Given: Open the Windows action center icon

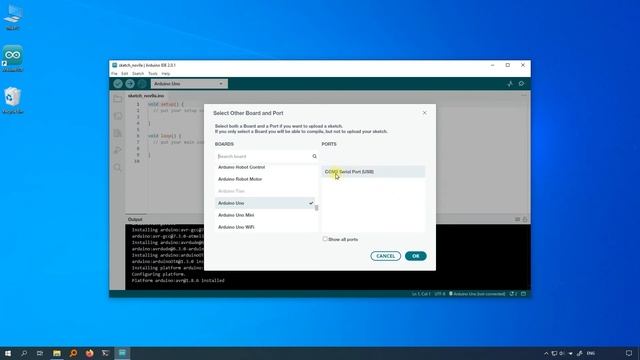Looking at the screenshot, I should click(629, 353).
